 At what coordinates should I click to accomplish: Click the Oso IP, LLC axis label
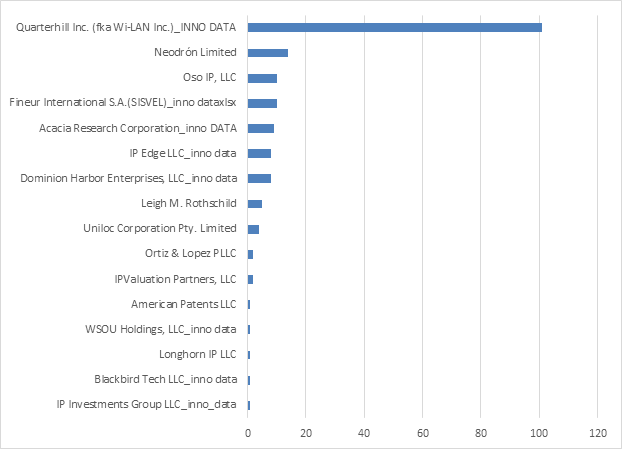(209, 77)
